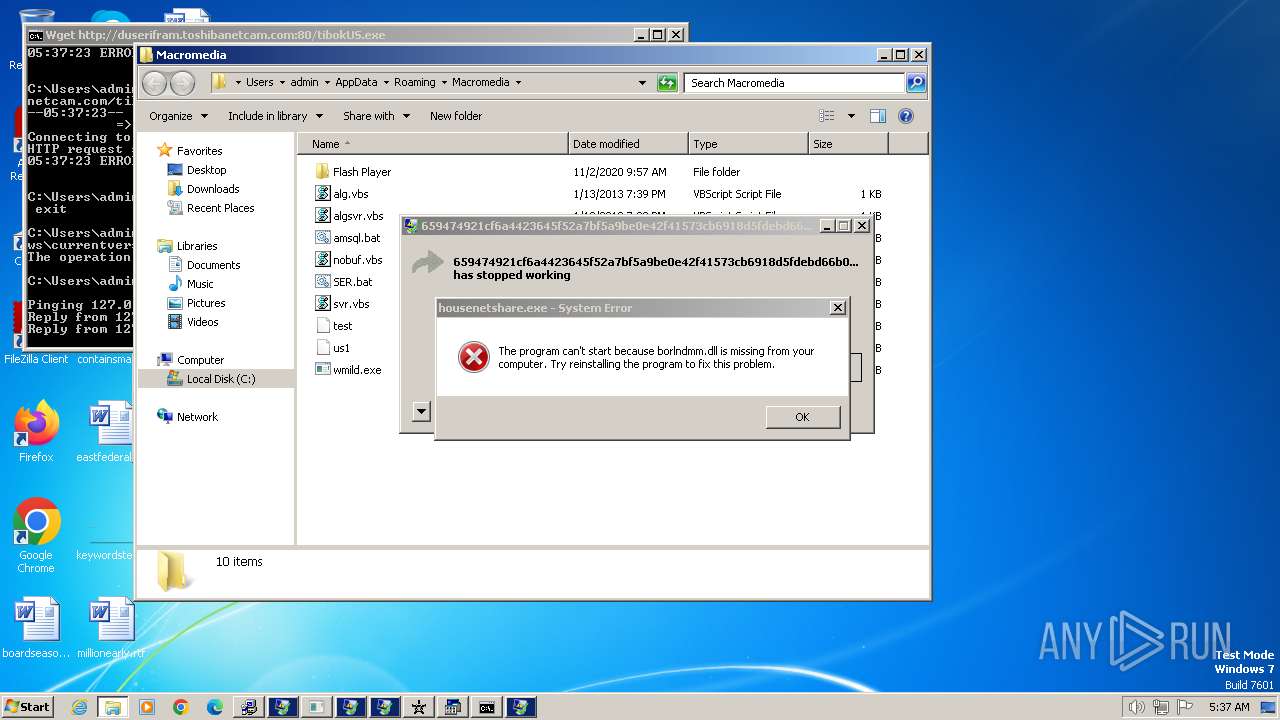Sort by the Name column header
Screen dimensions: 1280x720
click(433, 144)
